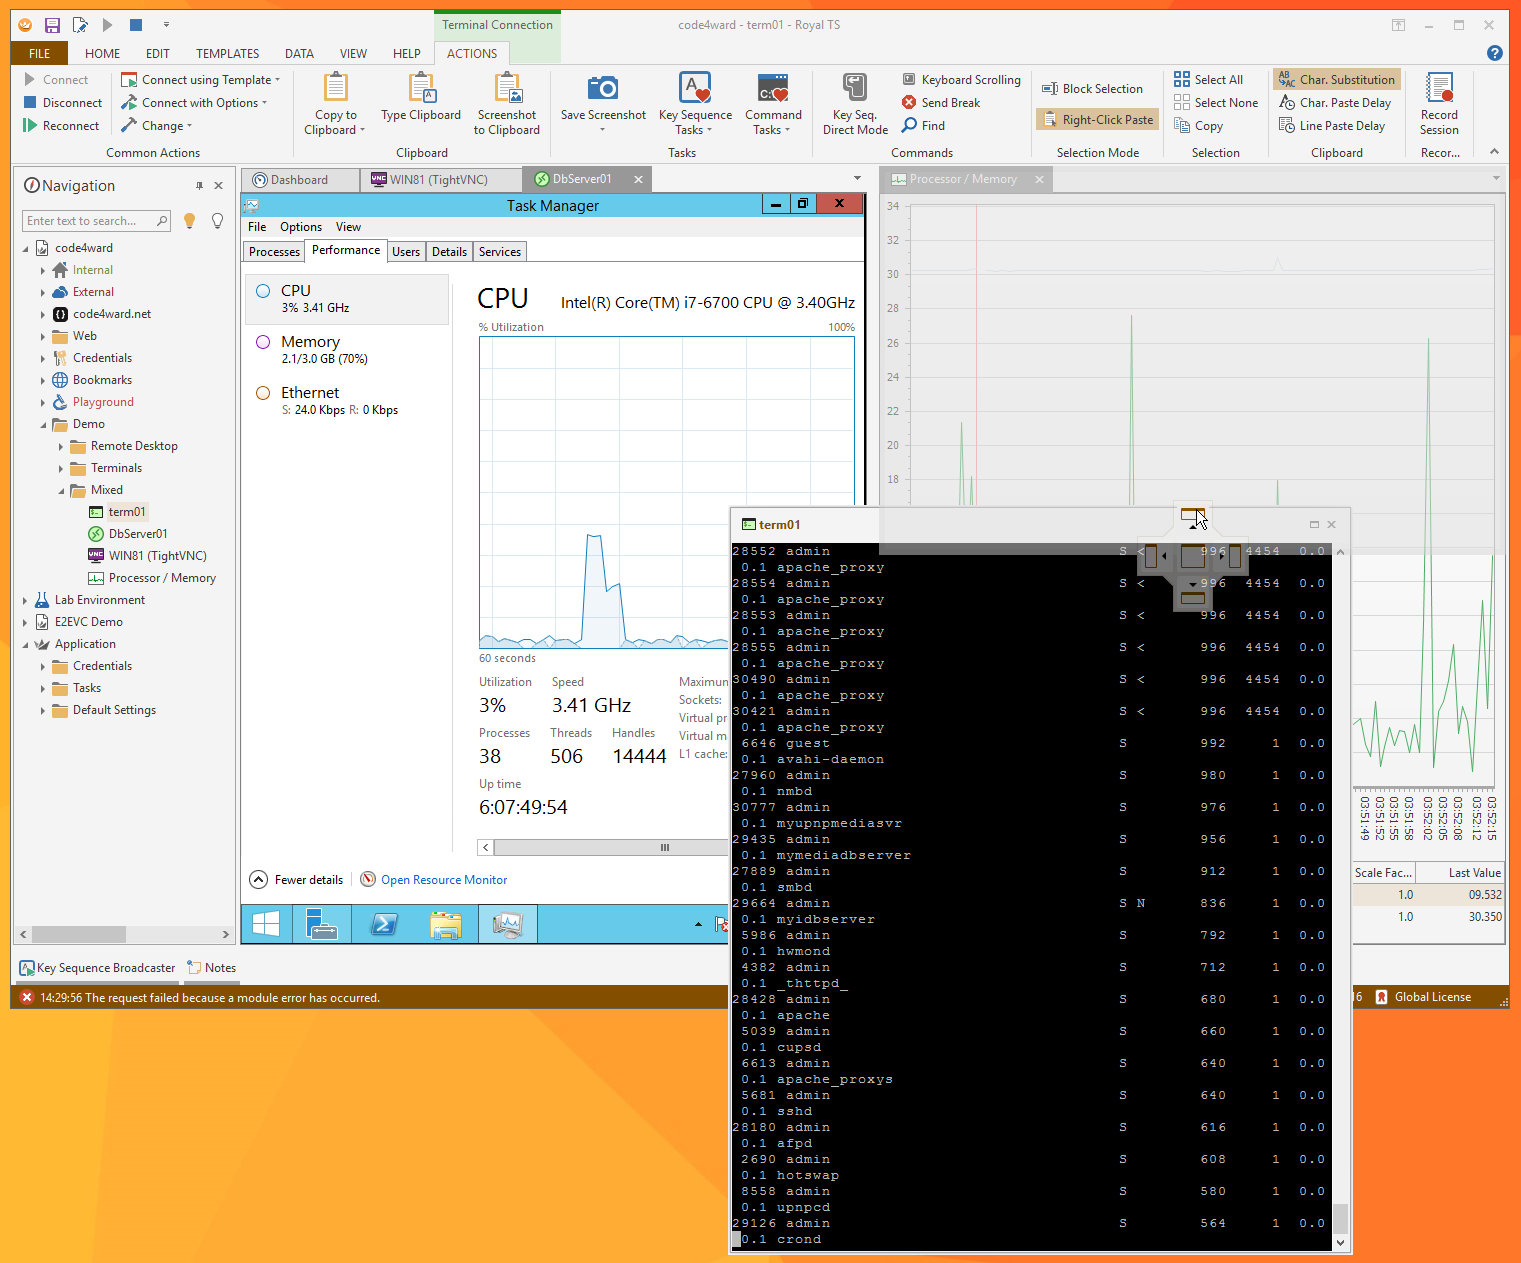Click the Save Screenshot camera icon

pos(602,89)
